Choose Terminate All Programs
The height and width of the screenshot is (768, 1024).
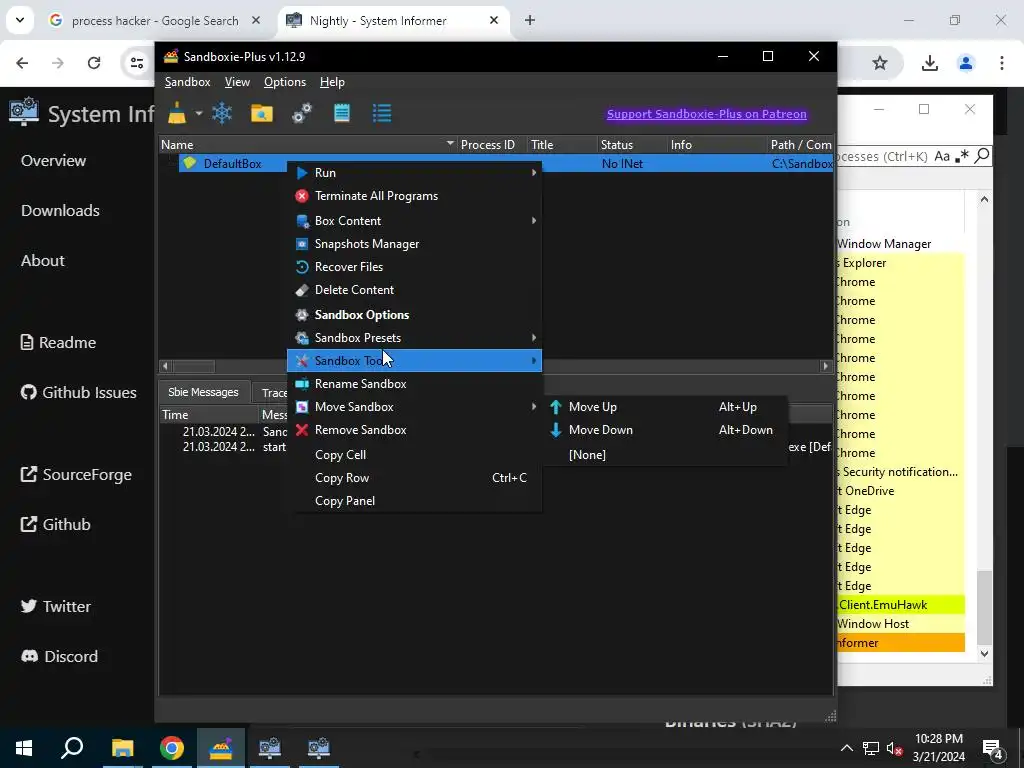tap(415, 196)
